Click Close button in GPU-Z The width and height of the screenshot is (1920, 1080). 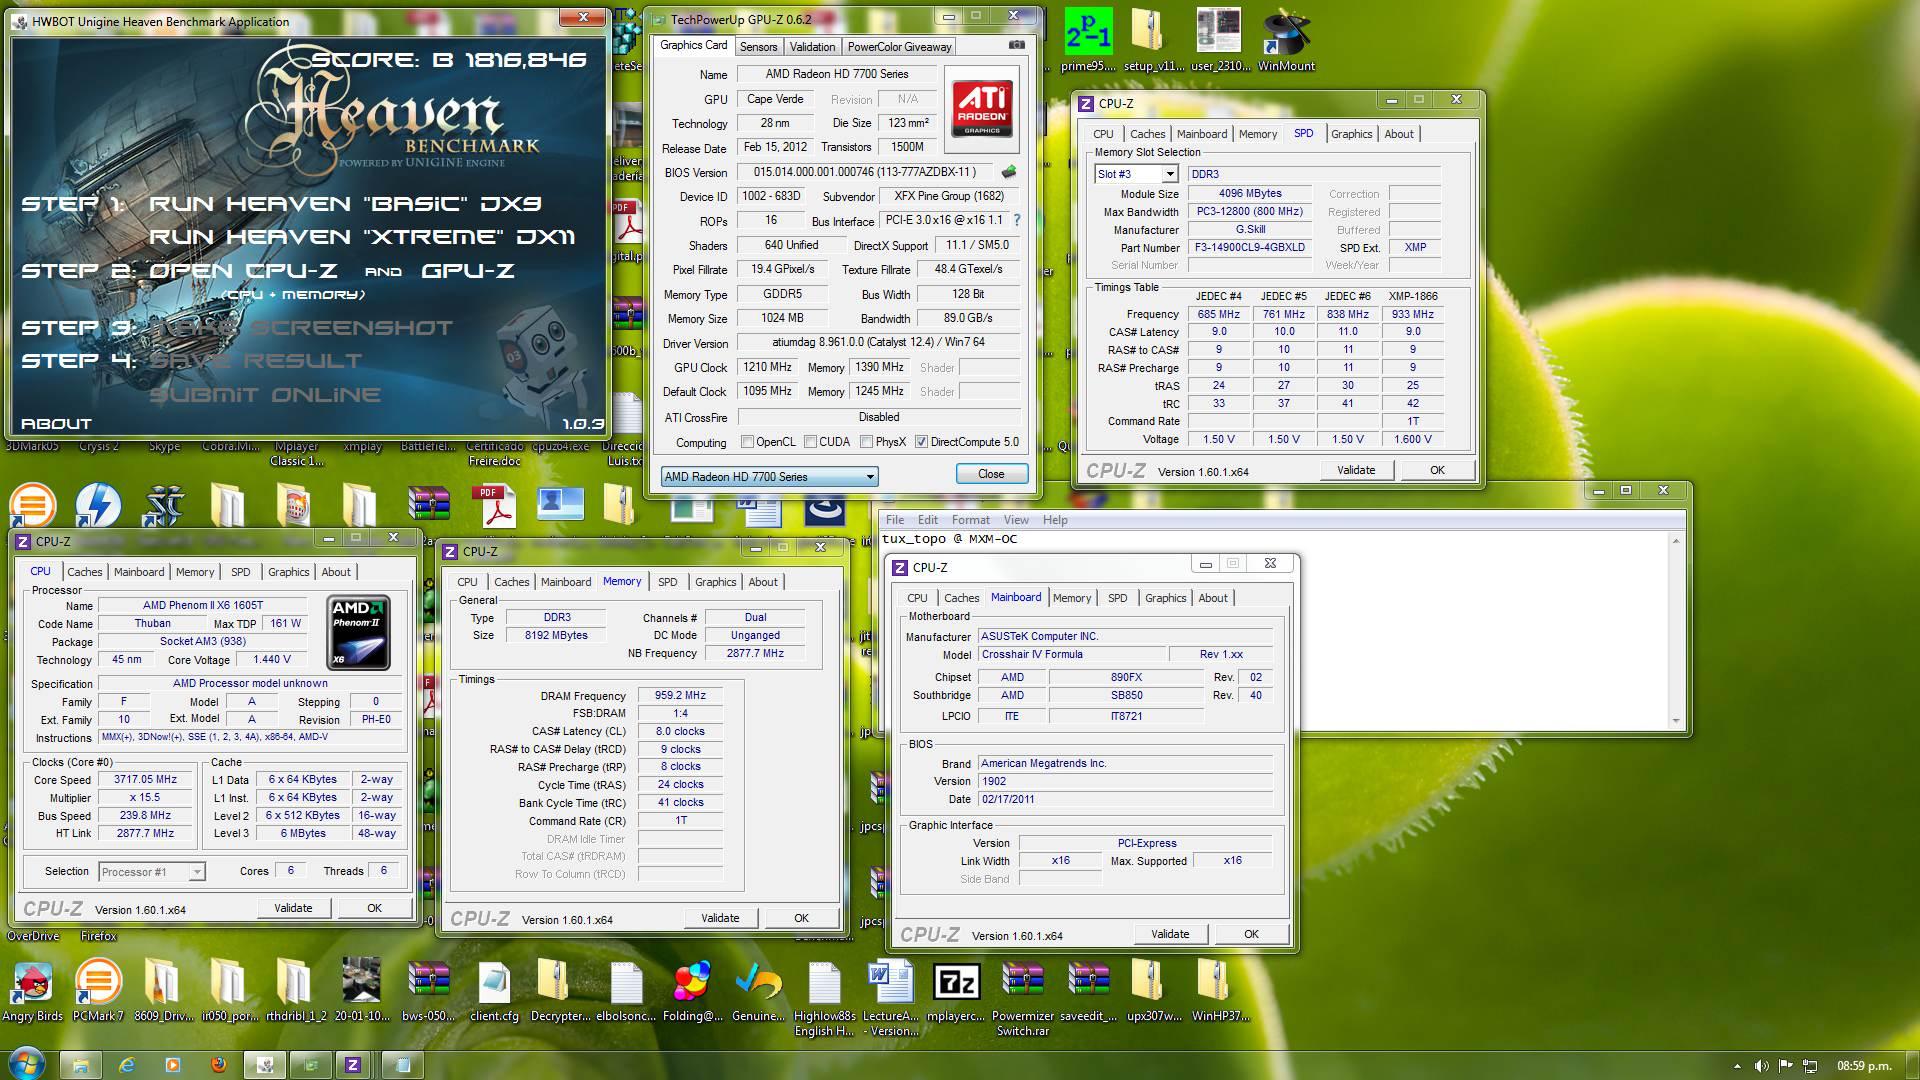tap(991, 474)
